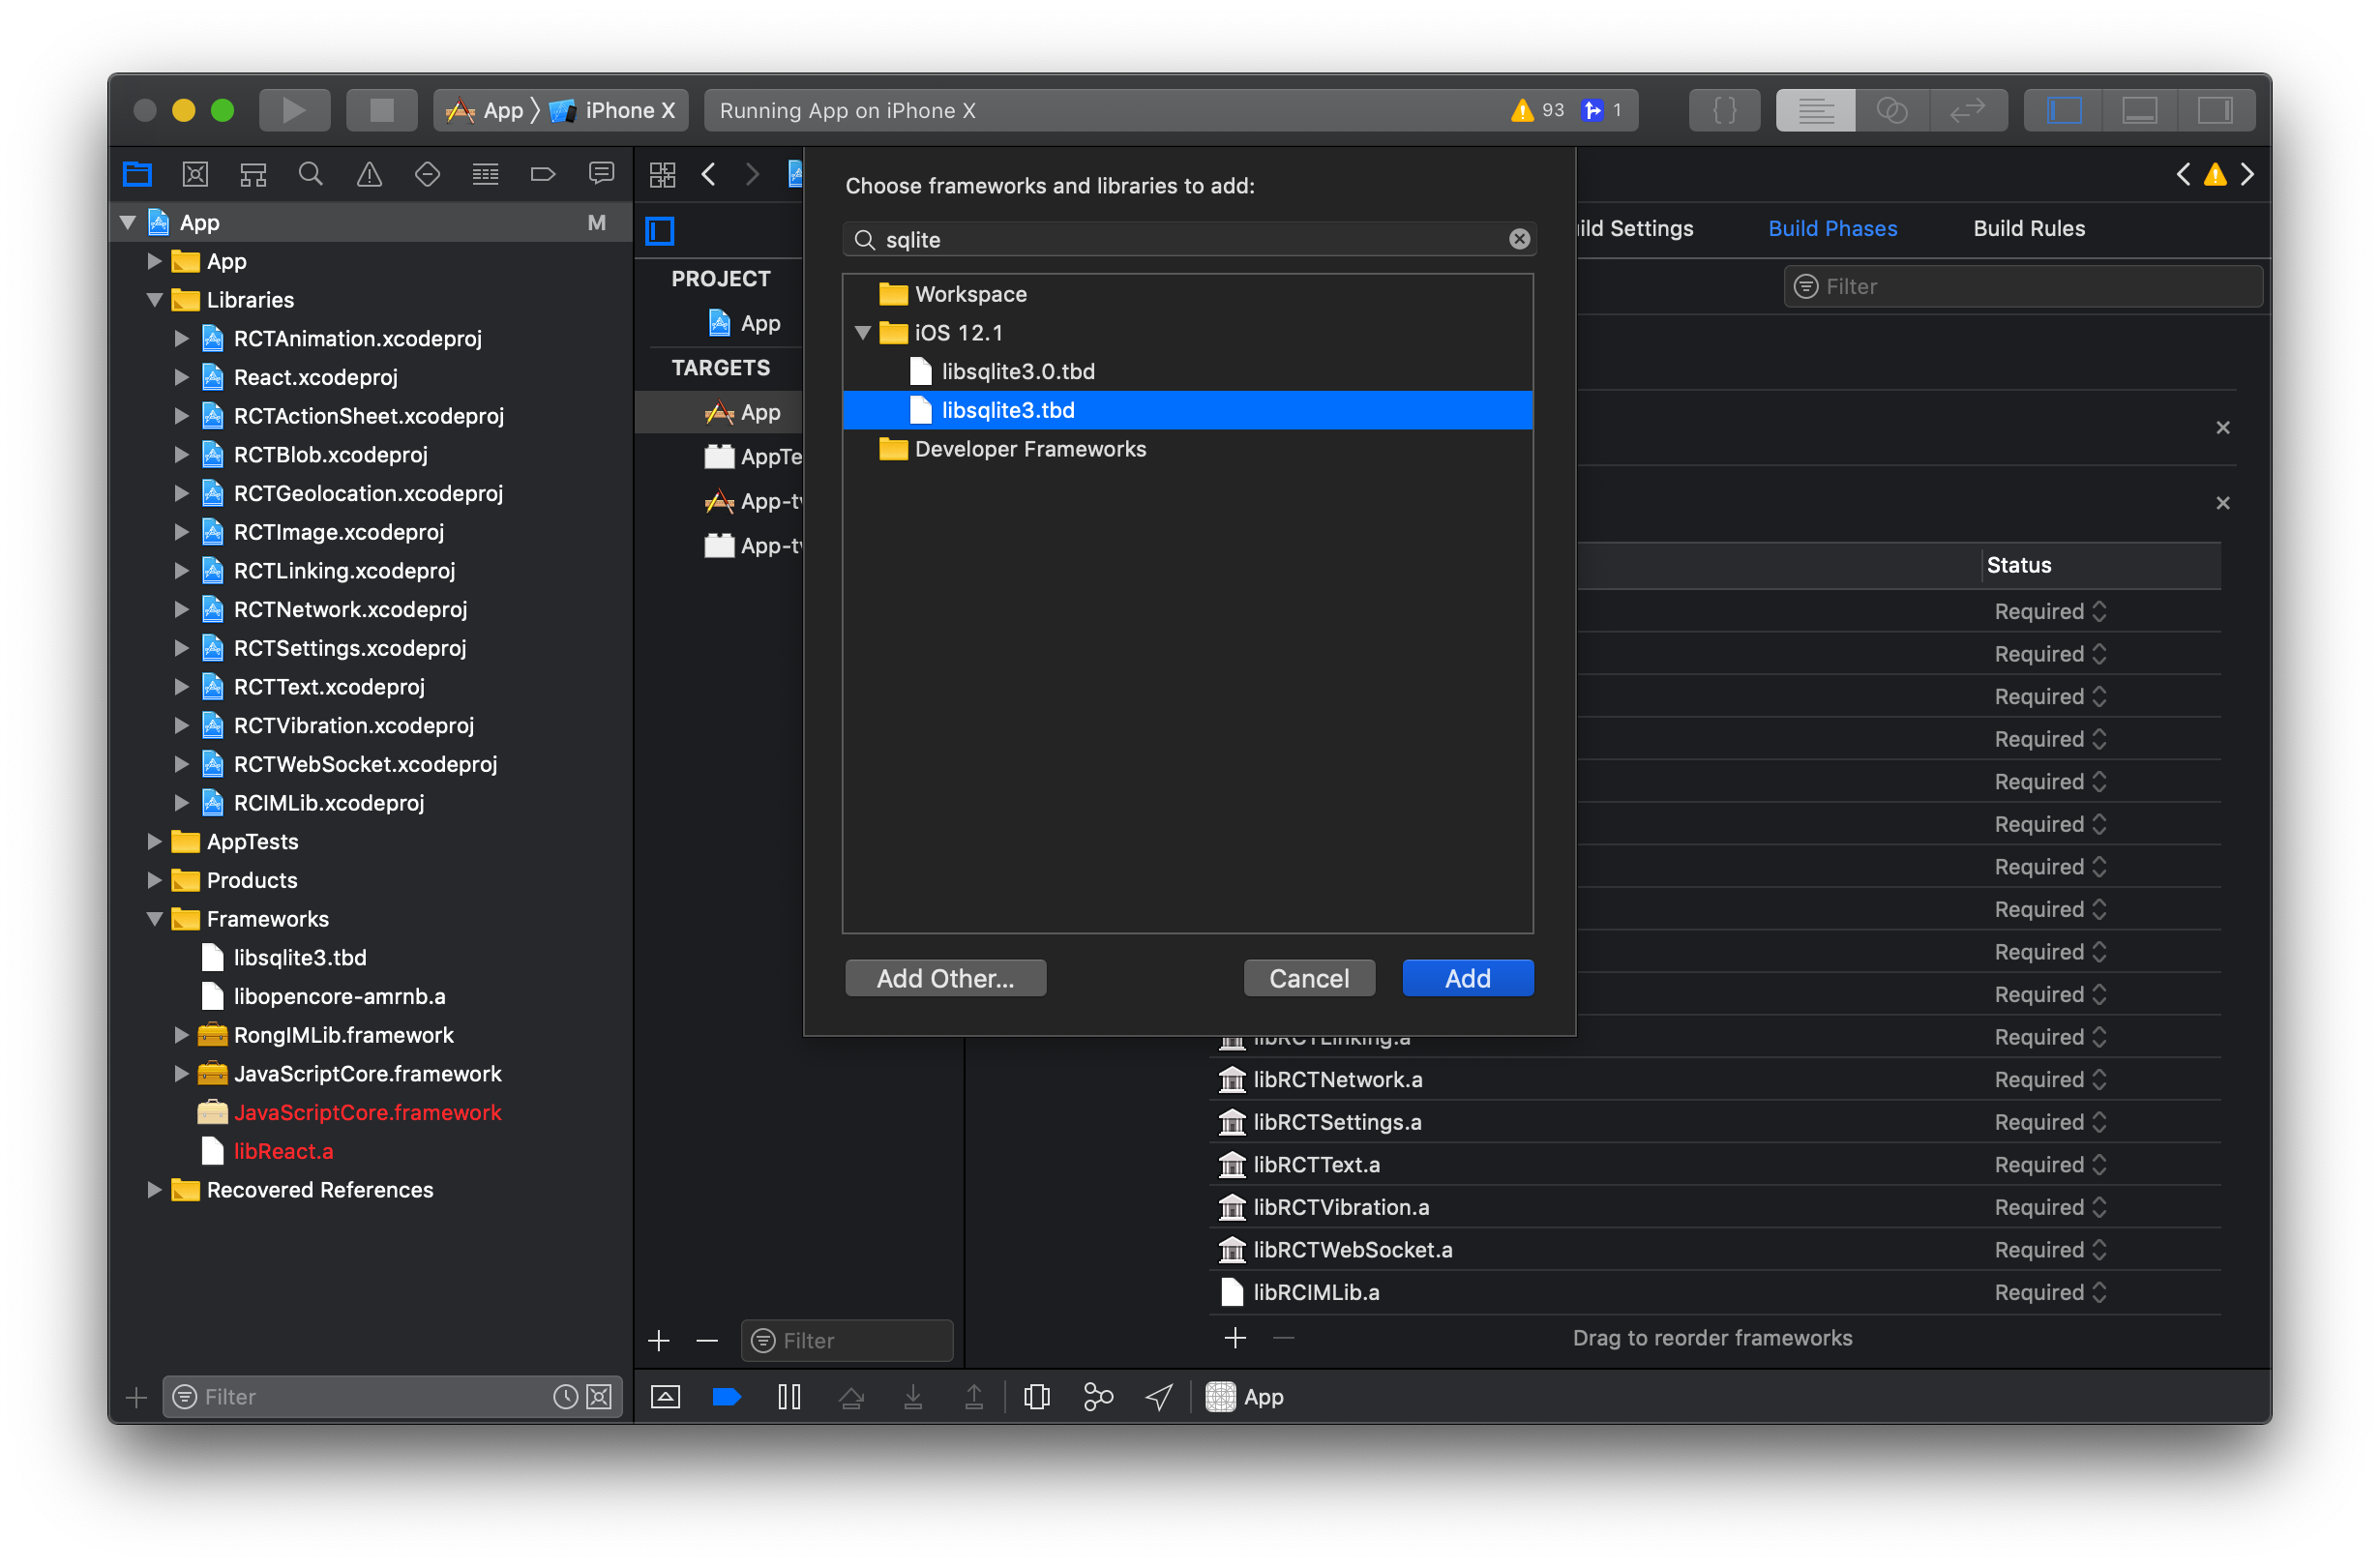Stop the running app with Stop button

[381, 110]
